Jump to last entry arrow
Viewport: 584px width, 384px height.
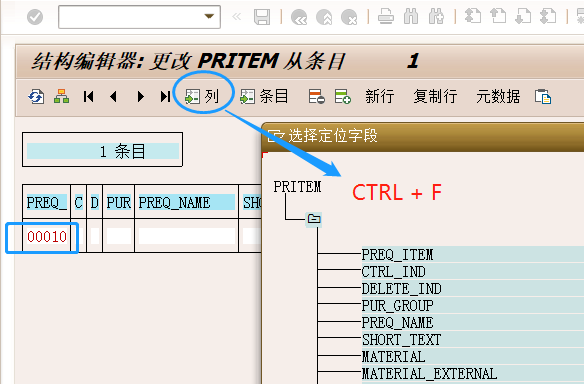(x=165, y=97)
